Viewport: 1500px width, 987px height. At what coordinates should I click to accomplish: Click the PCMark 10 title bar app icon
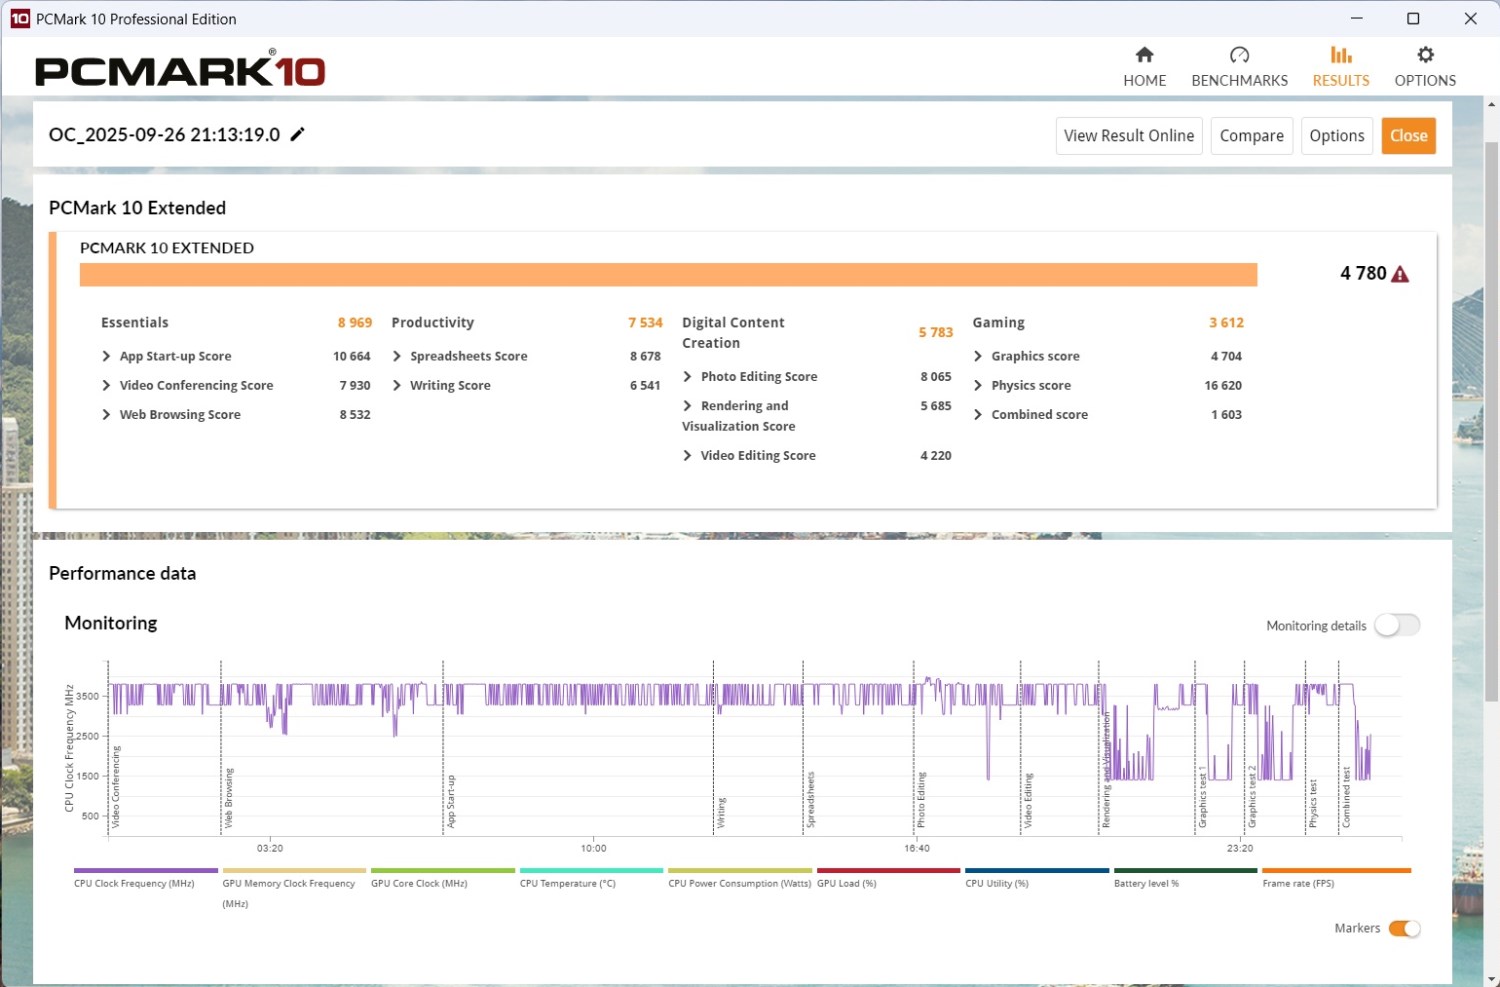pyautogui.click(x=19, y=19)
